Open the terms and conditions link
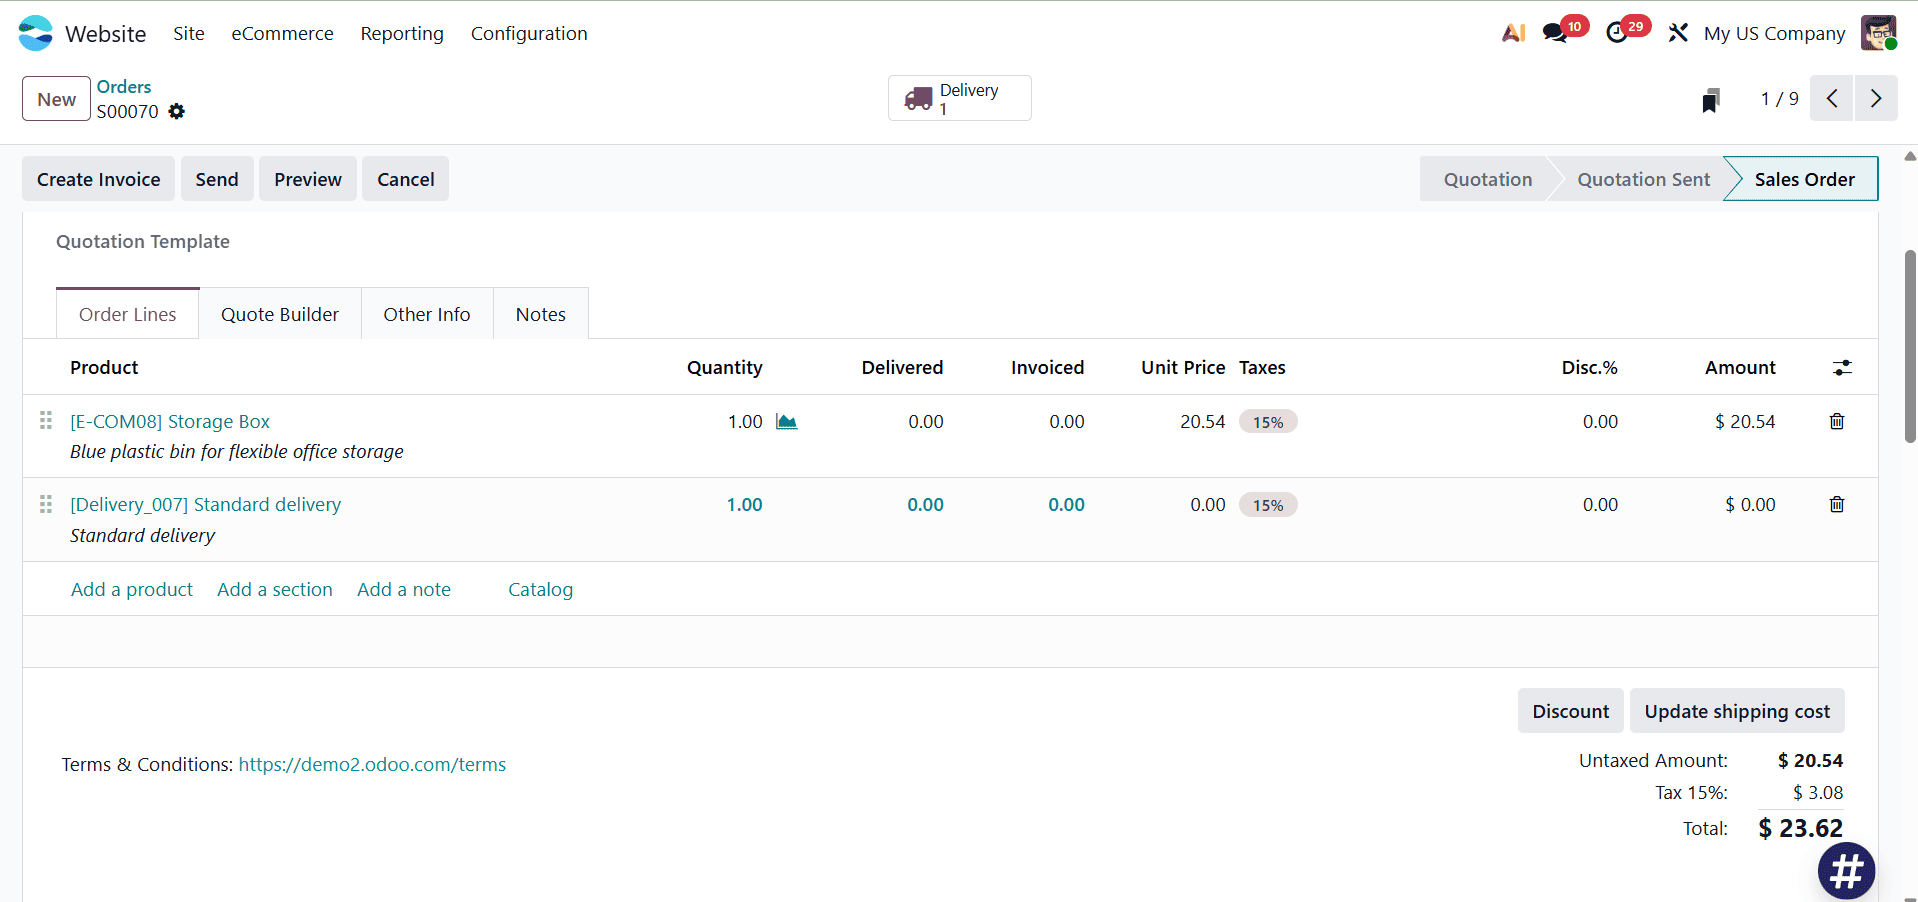The image size is (1918, 902). 371,764
